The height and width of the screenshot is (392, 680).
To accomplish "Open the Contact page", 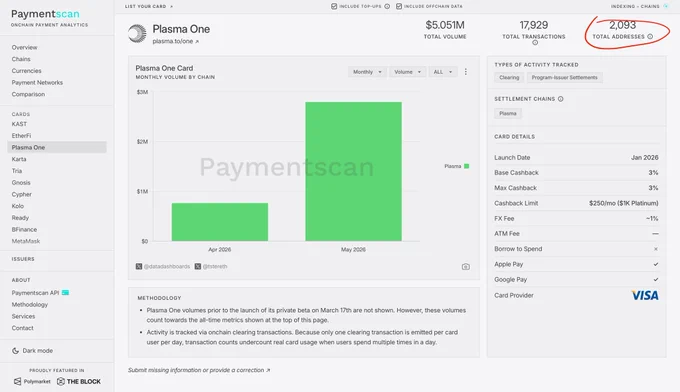I will coord(23,328).
